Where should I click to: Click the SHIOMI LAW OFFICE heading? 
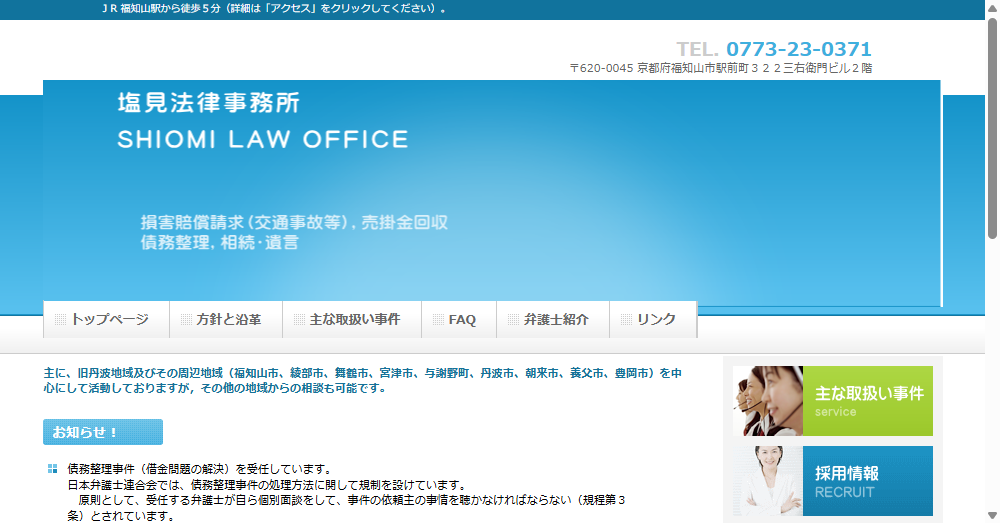(x=262, y=140)
